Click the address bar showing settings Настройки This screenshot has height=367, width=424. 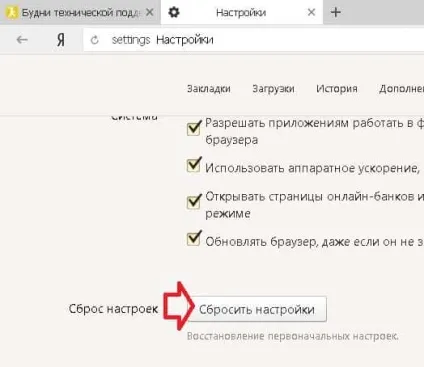click(253, 40)
